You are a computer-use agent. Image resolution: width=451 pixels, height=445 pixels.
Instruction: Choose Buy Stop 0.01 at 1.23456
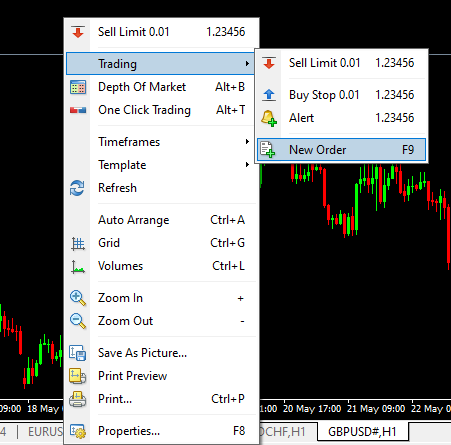click(342, 95)
